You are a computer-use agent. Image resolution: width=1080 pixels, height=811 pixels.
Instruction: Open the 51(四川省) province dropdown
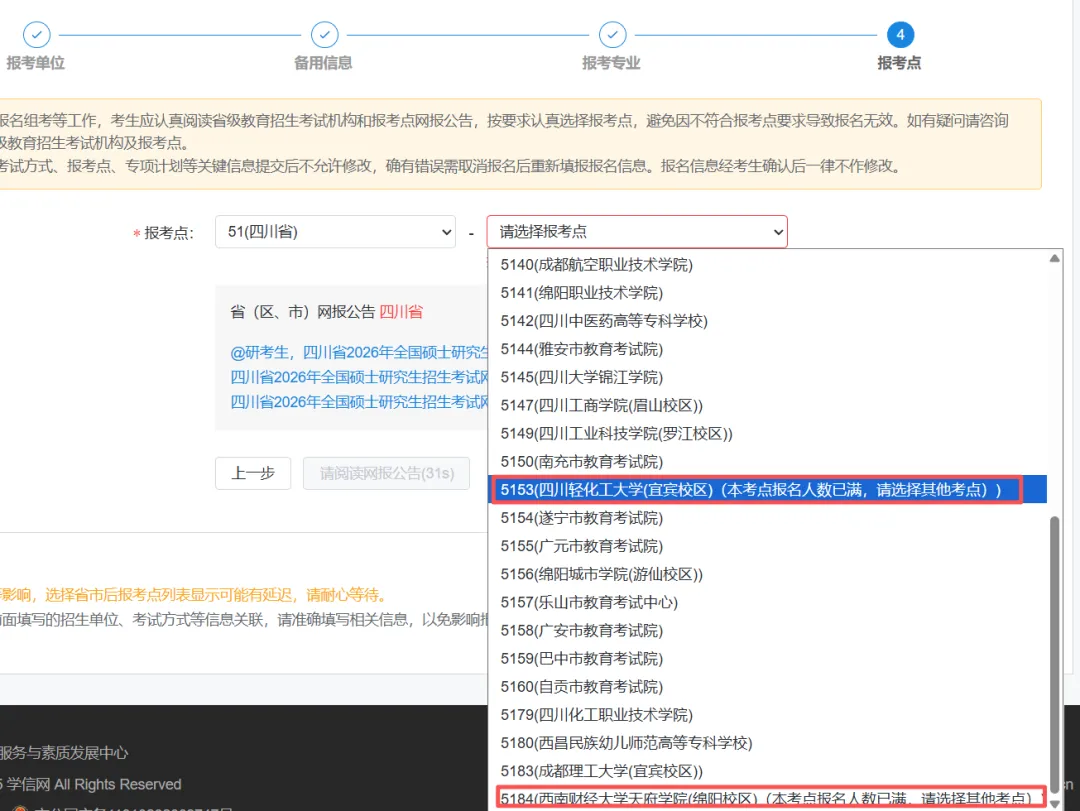click(336, 232)
